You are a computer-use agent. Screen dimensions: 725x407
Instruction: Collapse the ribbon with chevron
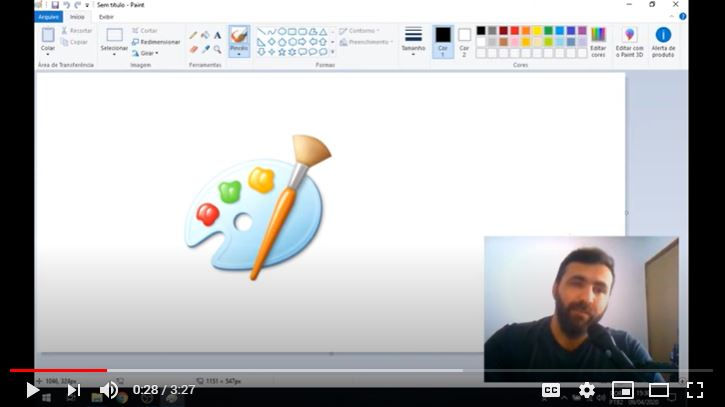(x=671, y=17)
